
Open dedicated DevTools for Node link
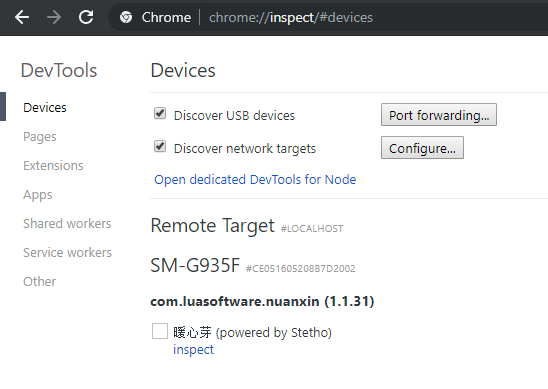click(x=255, y=180)
